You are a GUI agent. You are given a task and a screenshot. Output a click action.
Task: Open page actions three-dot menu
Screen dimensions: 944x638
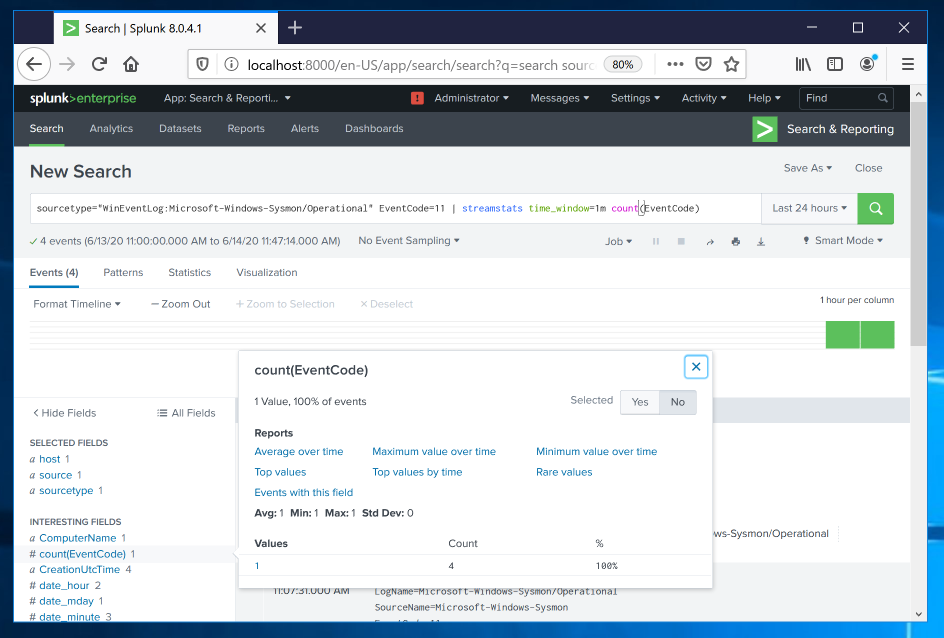pyautogui.click(x=675, y=64)
